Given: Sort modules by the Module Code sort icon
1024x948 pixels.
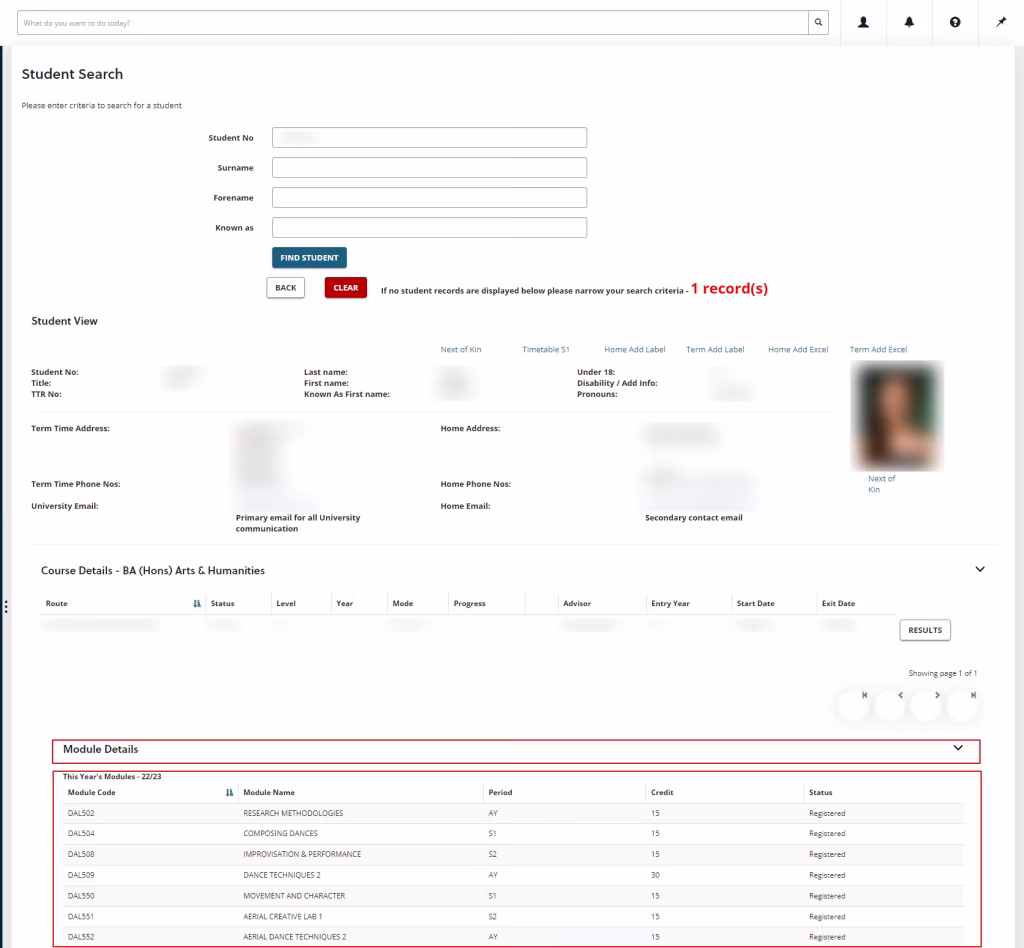Looking at the screenshot, I should [x=230, y=793].
